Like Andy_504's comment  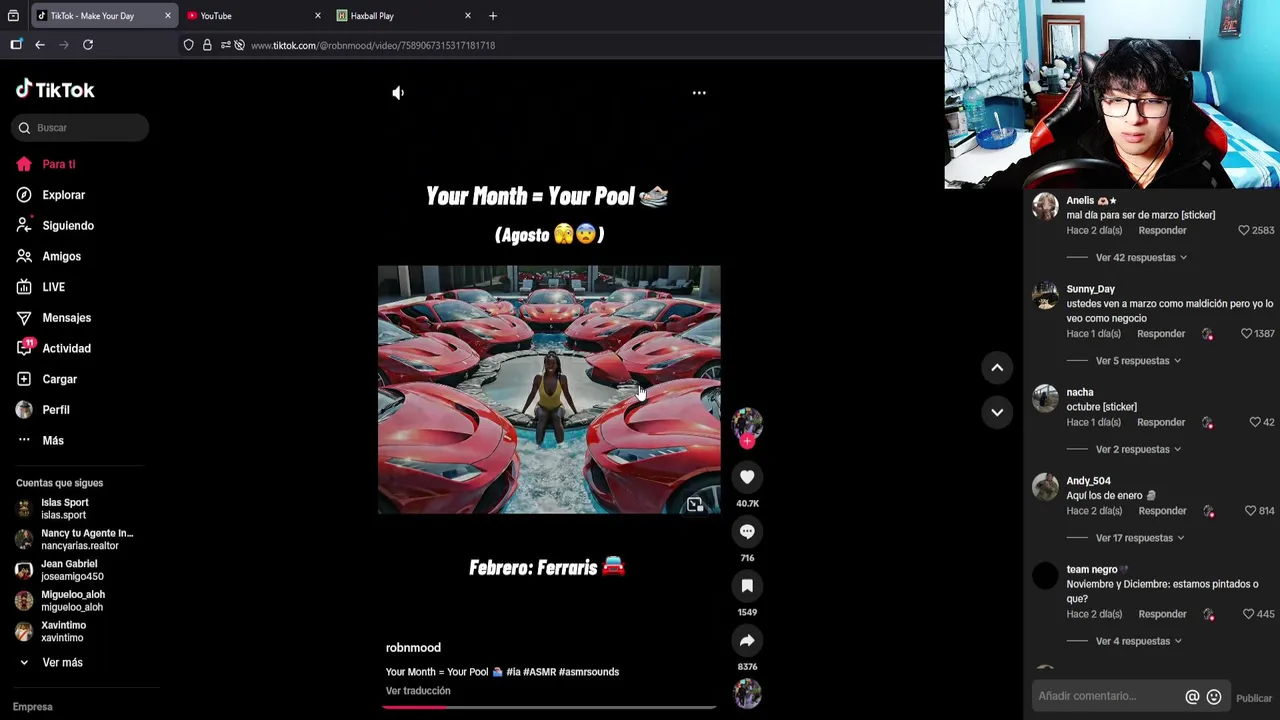point(1250,511)
